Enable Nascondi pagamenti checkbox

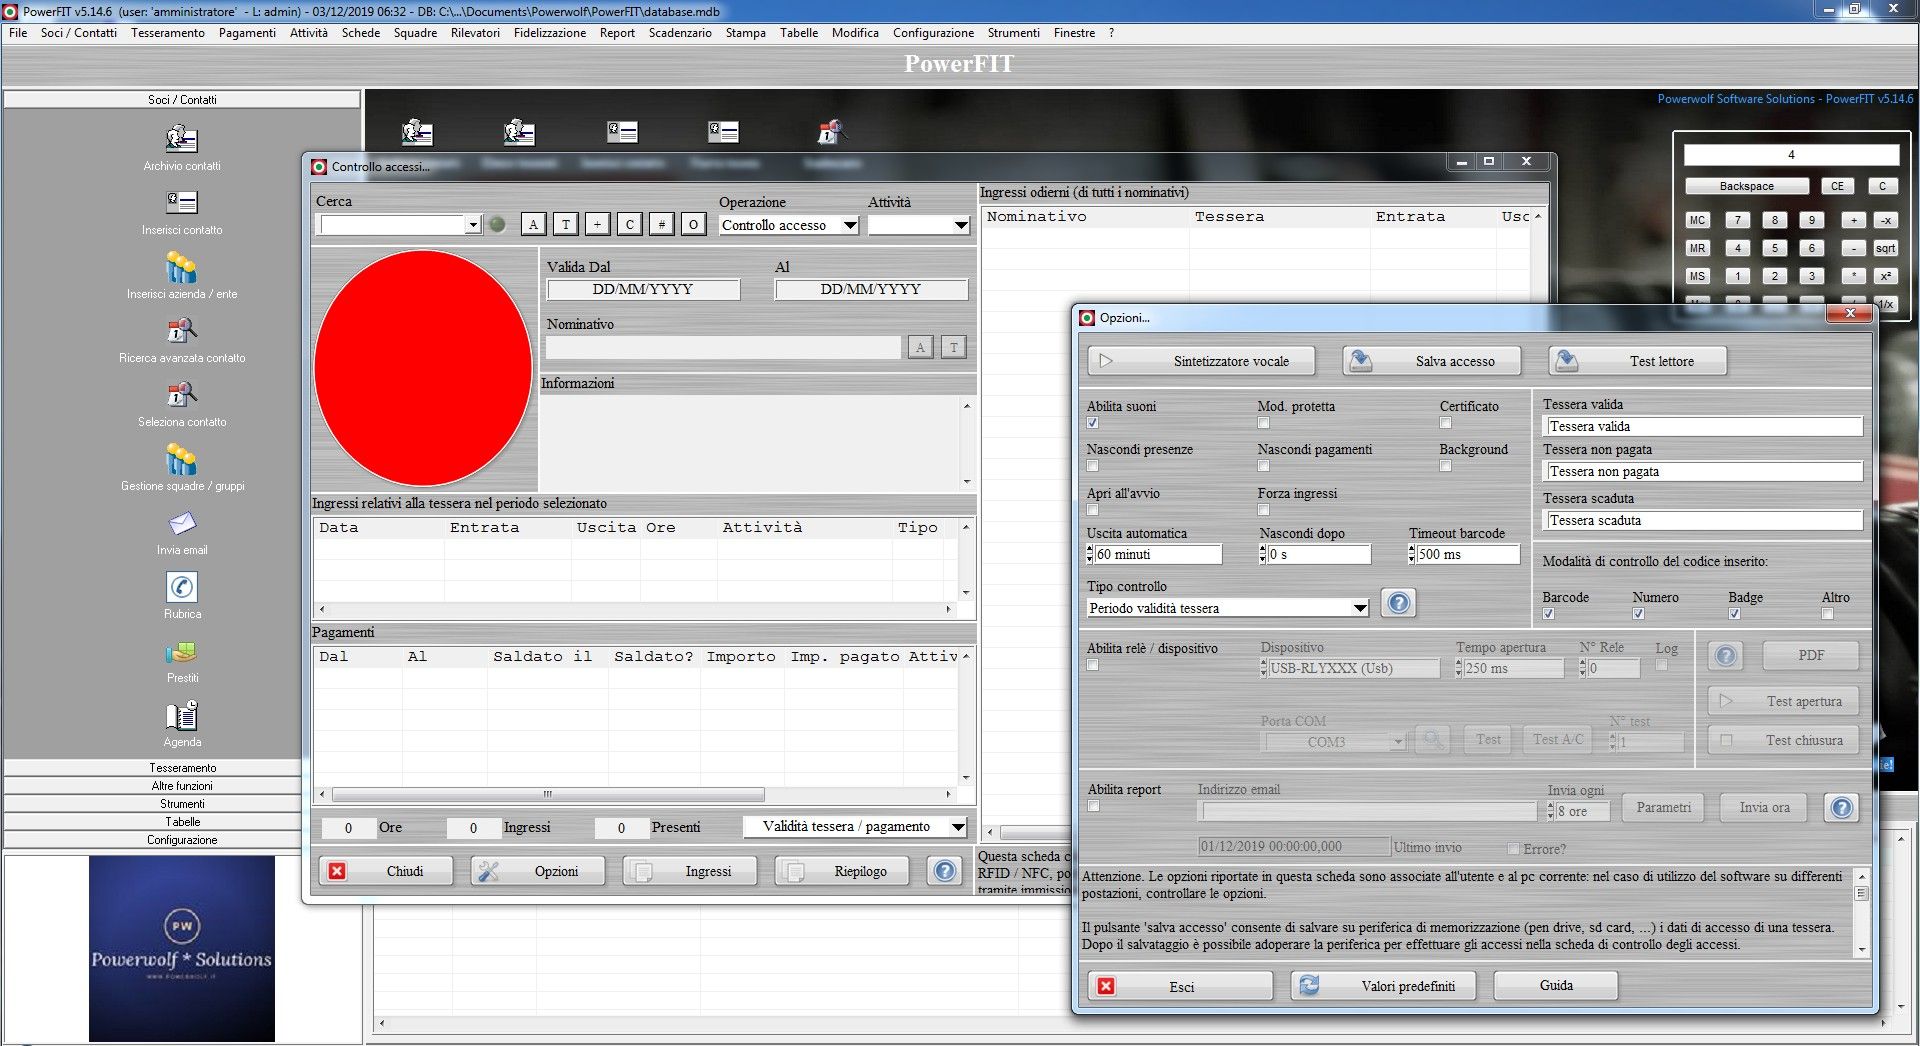point(1264,466)
